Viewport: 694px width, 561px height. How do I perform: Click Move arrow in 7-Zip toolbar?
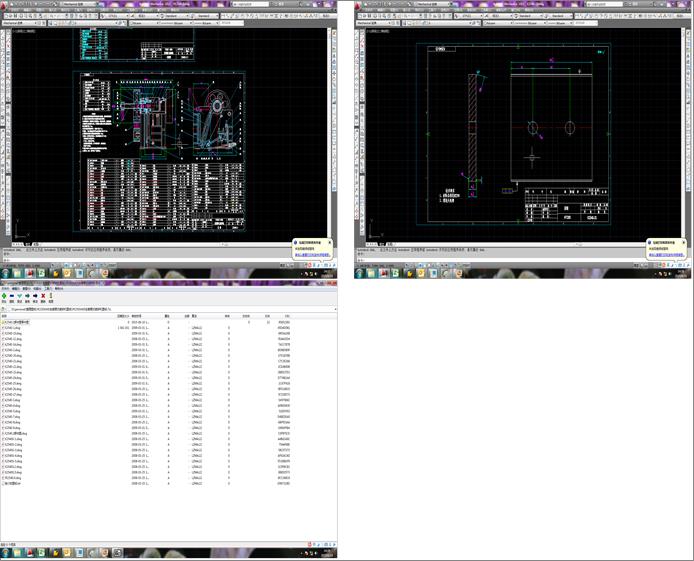(x=35, y=296)
